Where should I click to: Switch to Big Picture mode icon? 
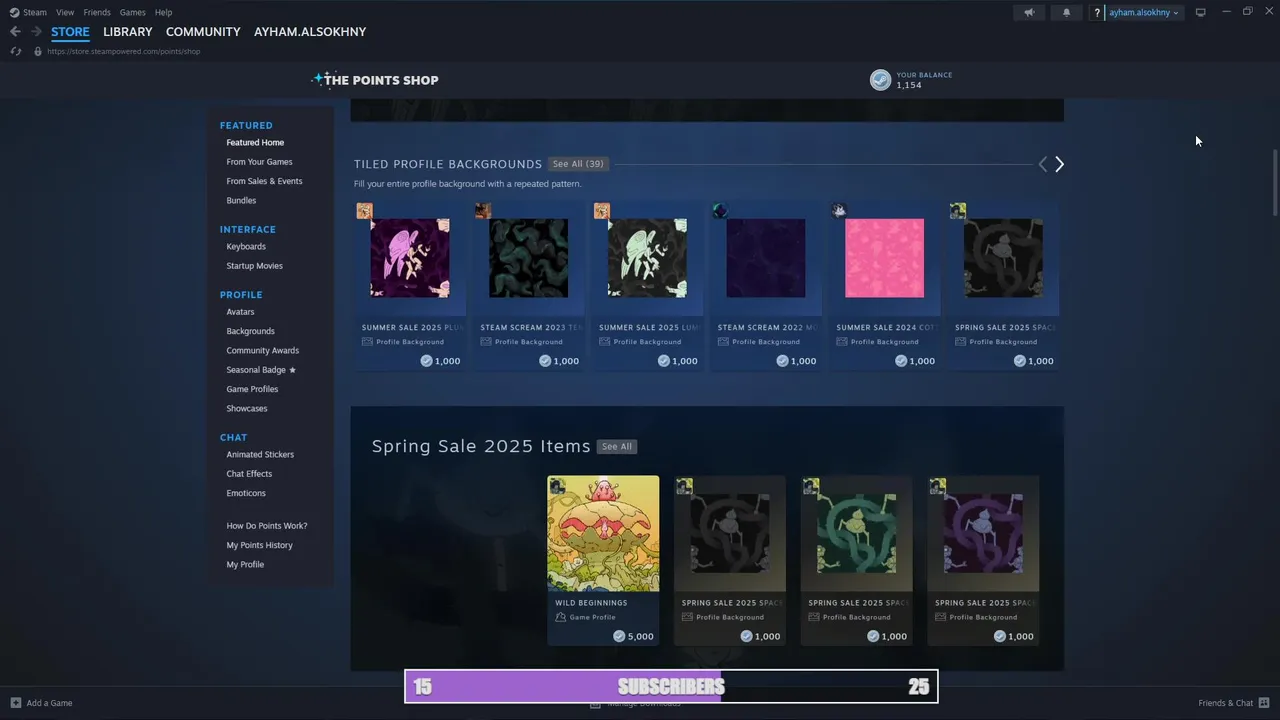tap(1200, 12)
